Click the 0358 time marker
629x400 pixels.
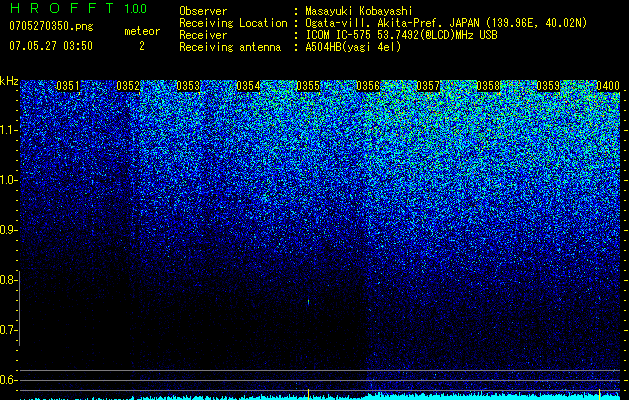point(488,86)
